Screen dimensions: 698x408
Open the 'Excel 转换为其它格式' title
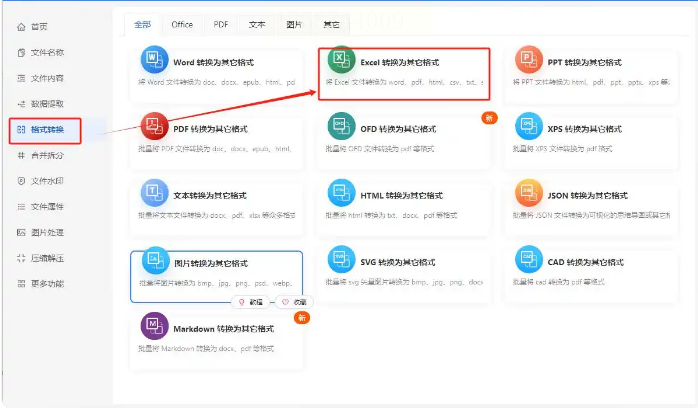[x=400, y=62]
